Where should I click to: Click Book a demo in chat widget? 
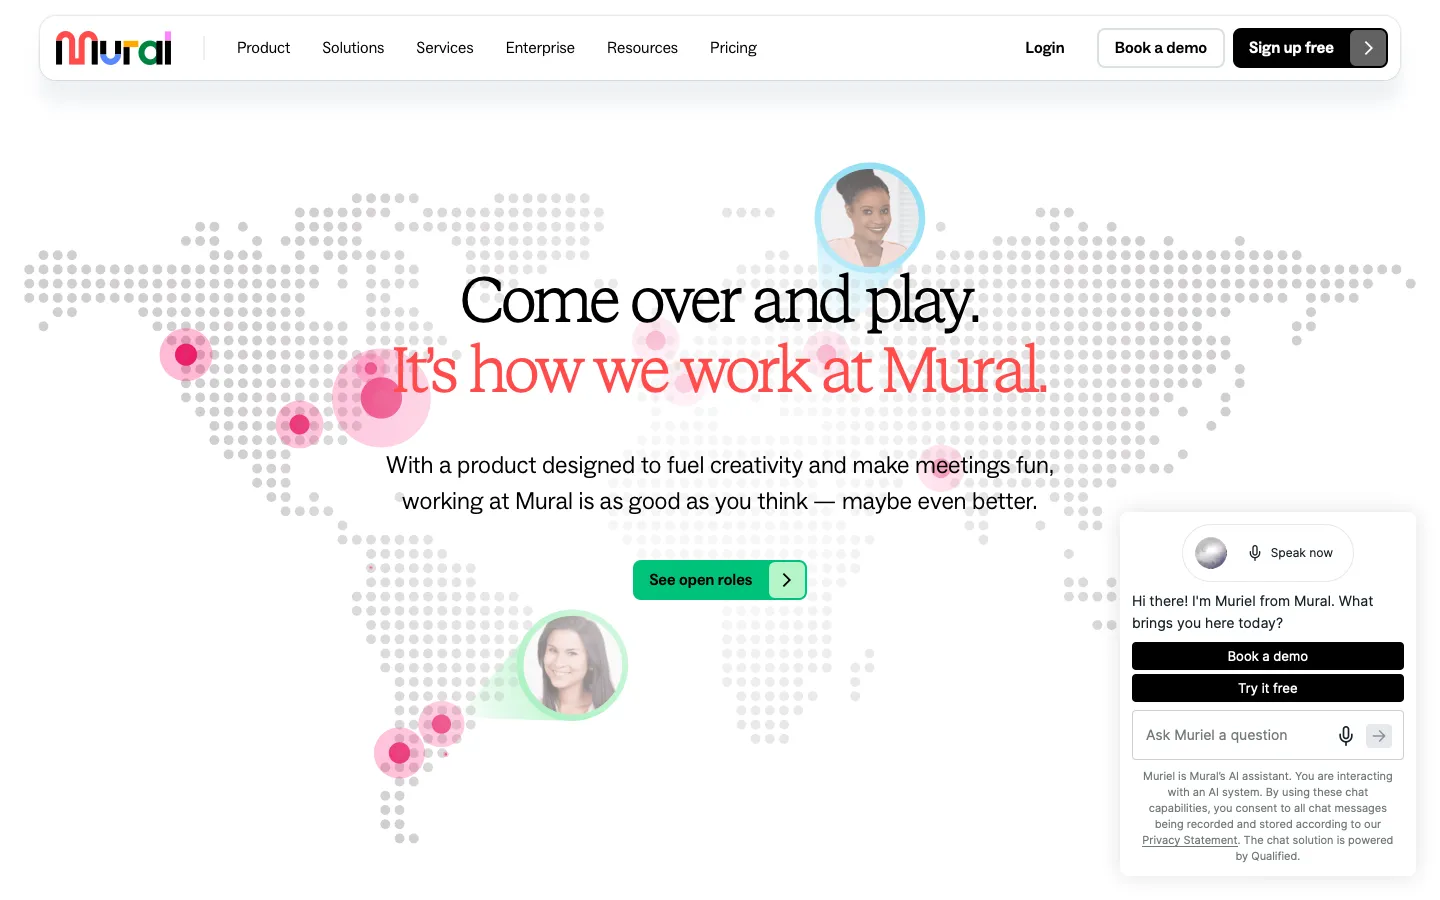(1267, 656)
